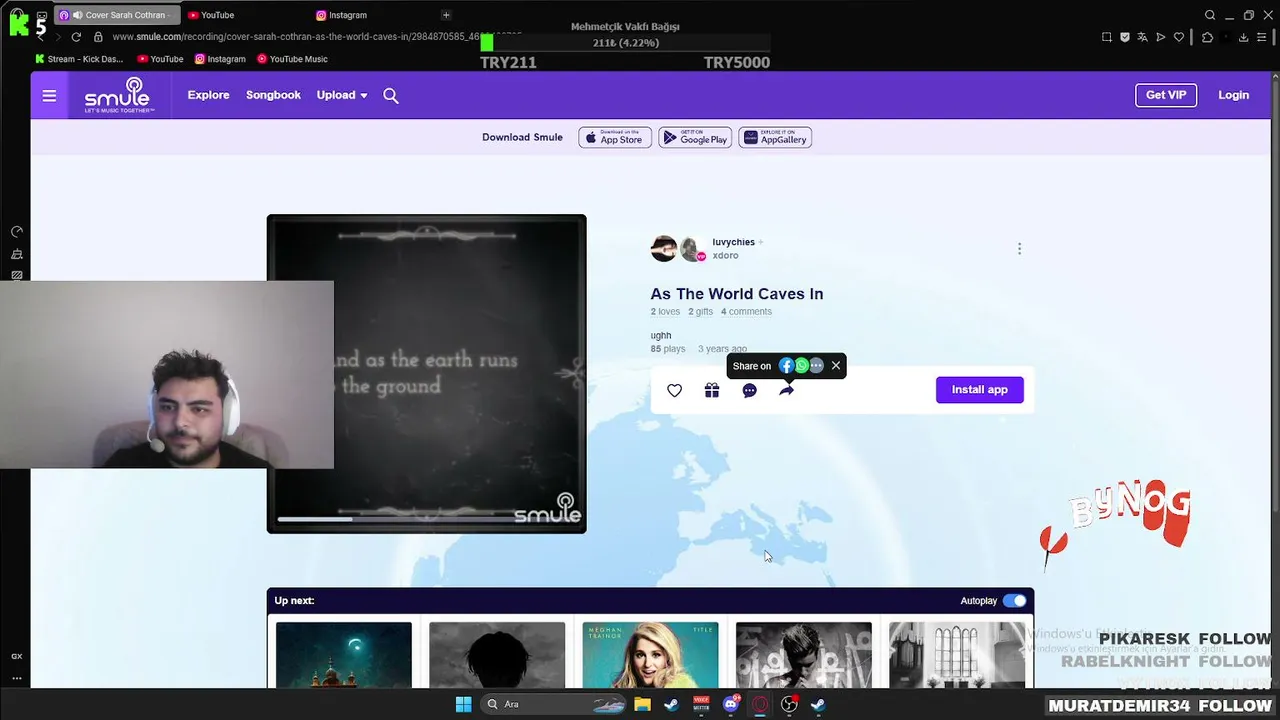
Task: Open Windows Start menu
Action: coord(463,704)
